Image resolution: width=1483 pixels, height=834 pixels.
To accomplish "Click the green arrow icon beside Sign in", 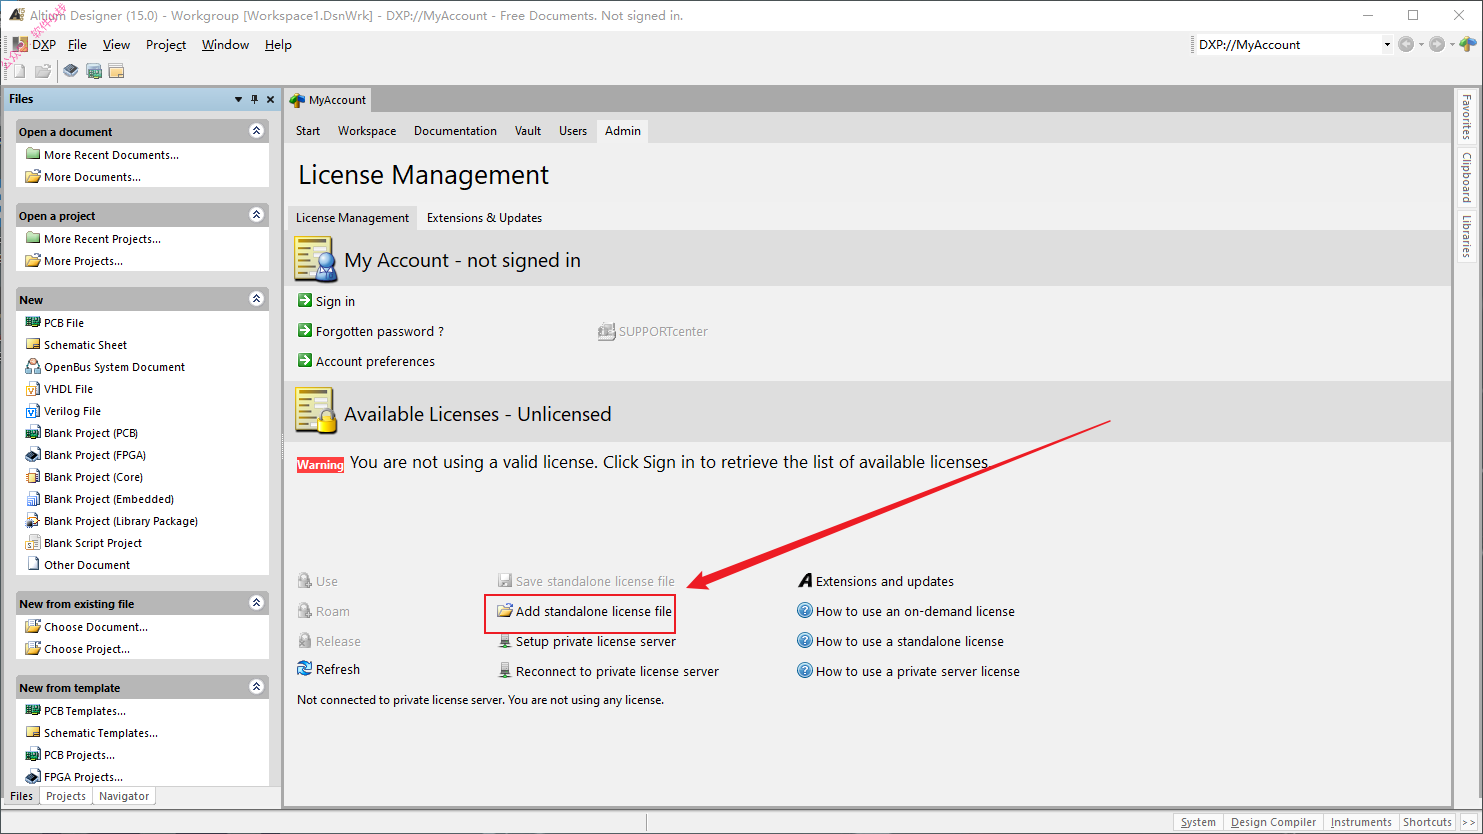I will [x=305, y=301].
